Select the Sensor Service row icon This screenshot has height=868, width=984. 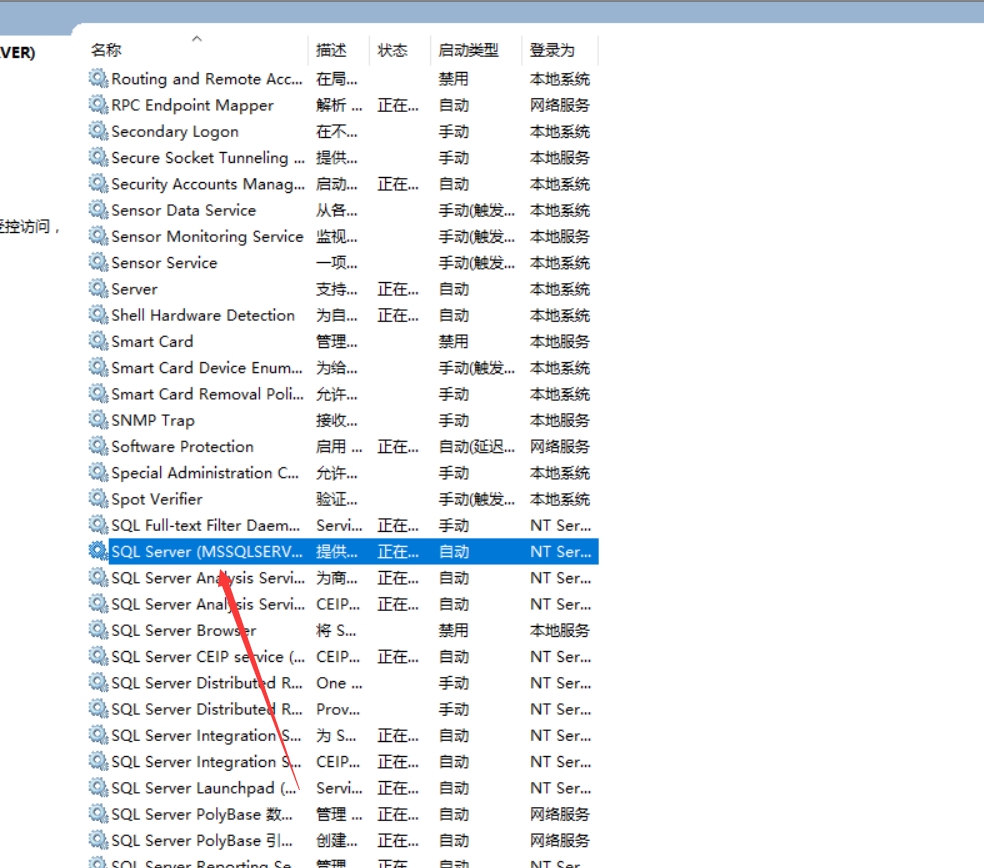click(98, 262)
